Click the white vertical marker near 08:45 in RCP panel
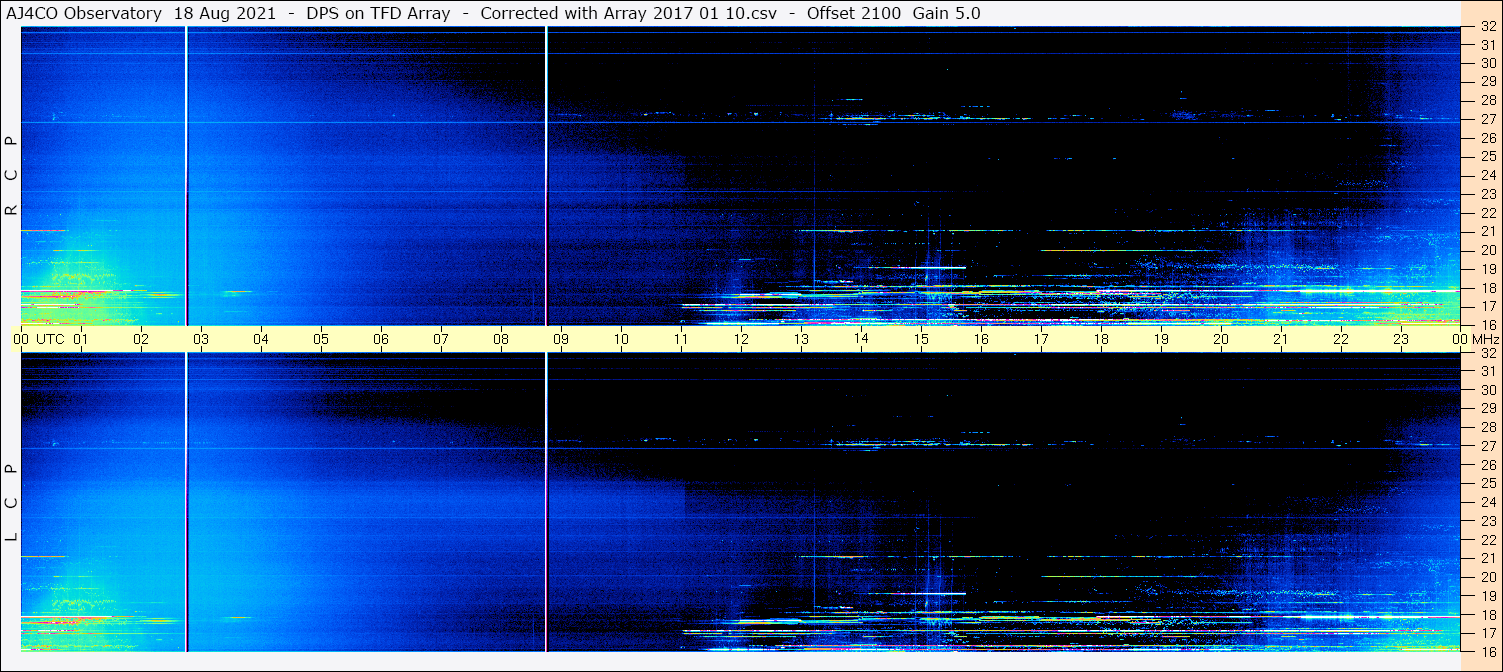The height and width of the screenshot is (672, 1503). [546, 176]
